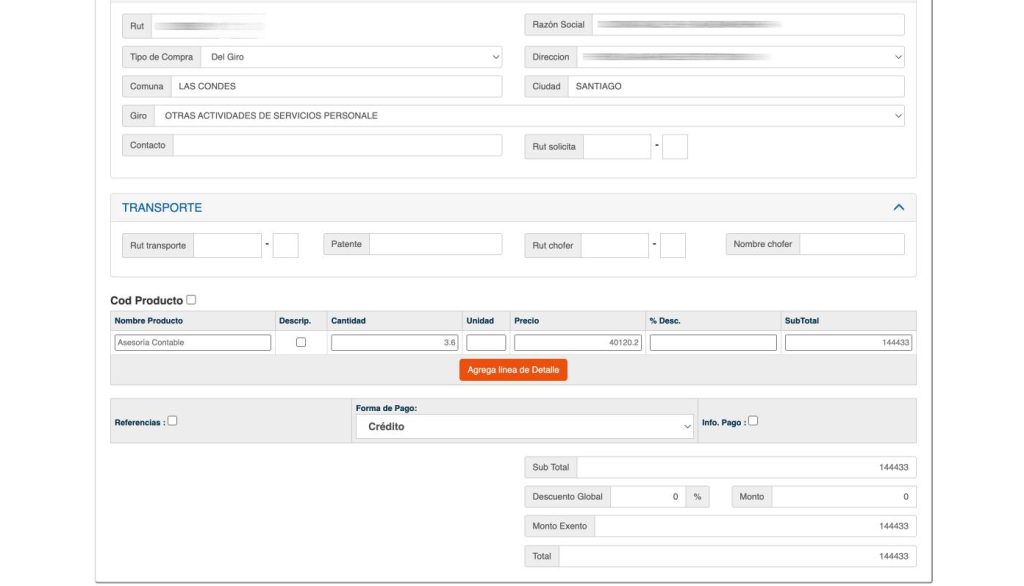This screenshot has width=1024, height=586.
Task: Tick the Descrip. checkbox in product row
Action: 301,343
